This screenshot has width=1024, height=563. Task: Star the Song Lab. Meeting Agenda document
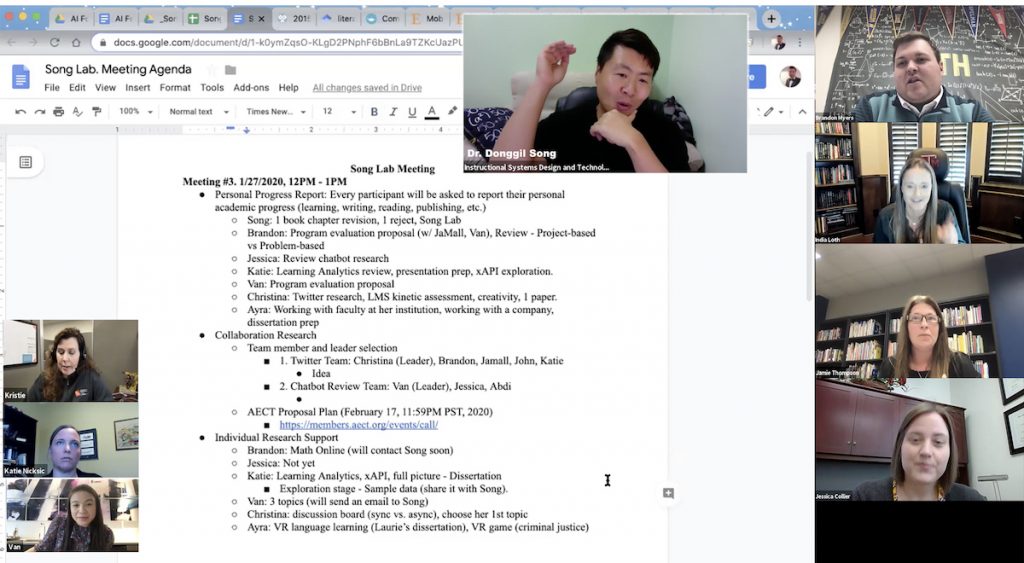[x=211, y=70]
